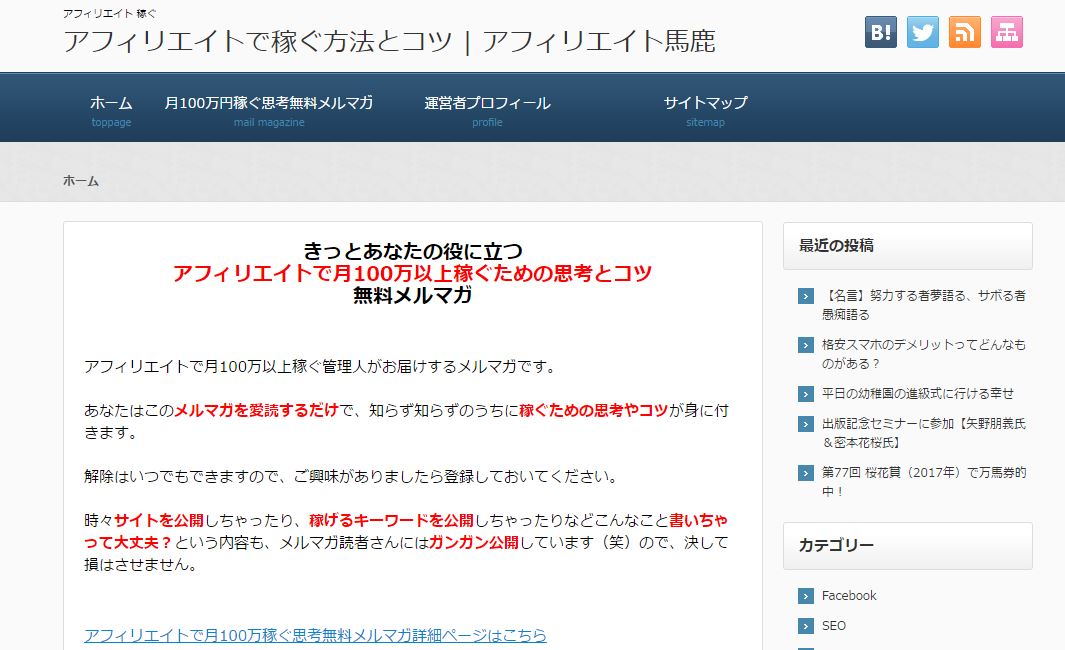Open post 平日の幼稚園の進級式に行ける幸せ
1065x650 pixels.
[x=917, y=393]
